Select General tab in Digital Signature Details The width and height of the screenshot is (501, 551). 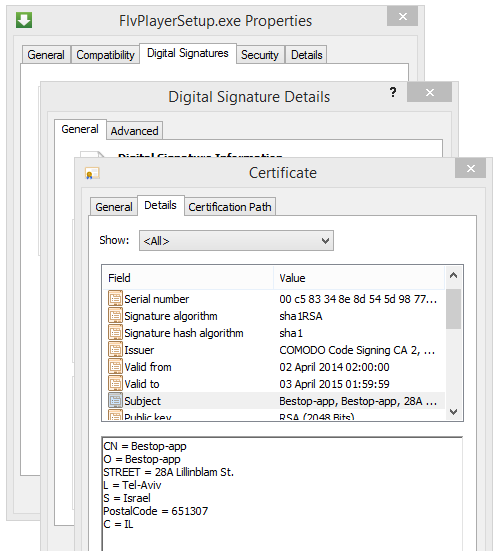(x=80, y=129)
